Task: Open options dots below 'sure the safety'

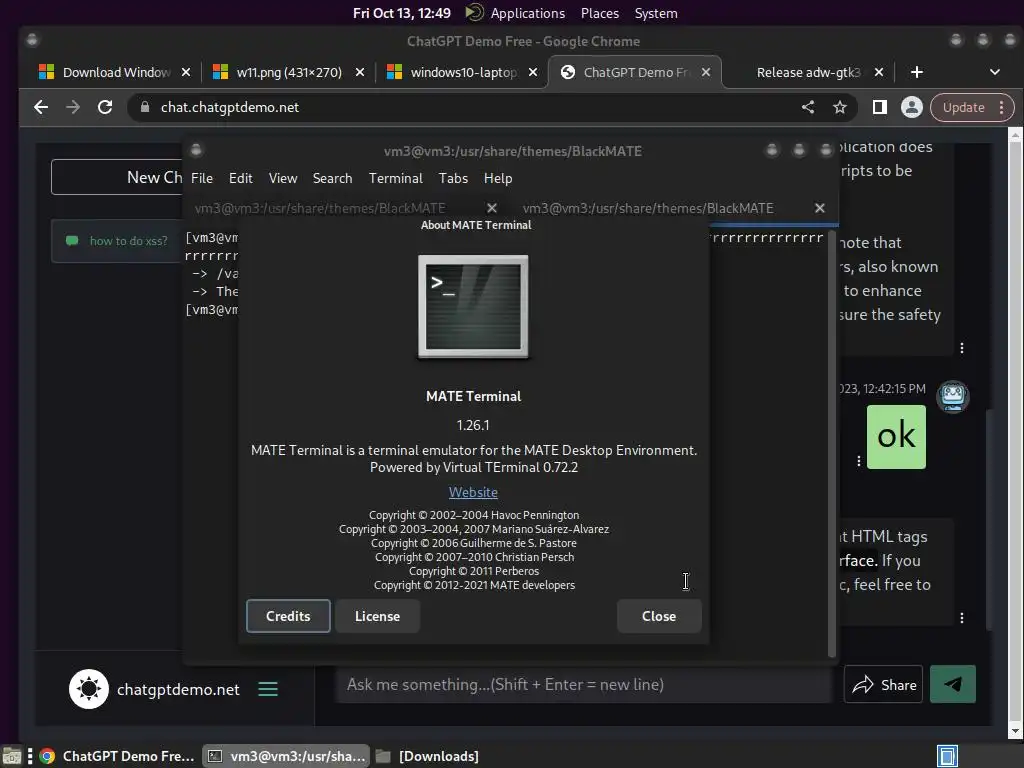Action: (962, 348)
